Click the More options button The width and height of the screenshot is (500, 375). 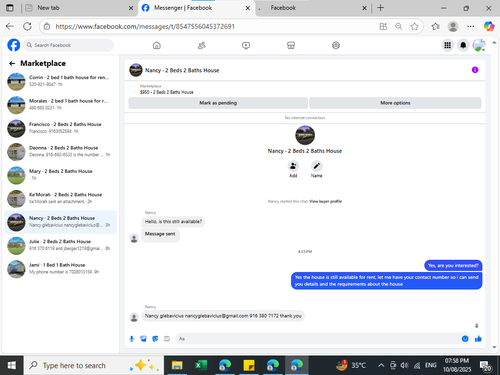[395, 103]
